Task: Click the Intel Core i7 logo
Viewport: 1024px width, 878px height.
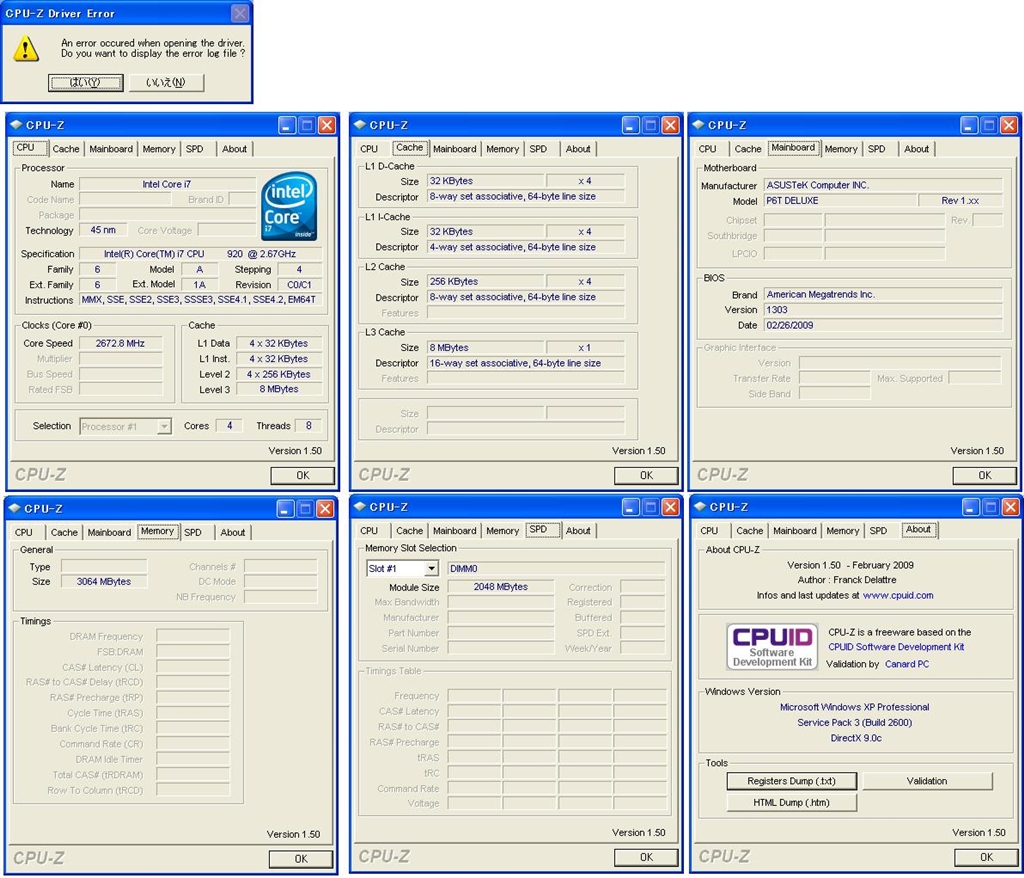Action: [289, 206]
